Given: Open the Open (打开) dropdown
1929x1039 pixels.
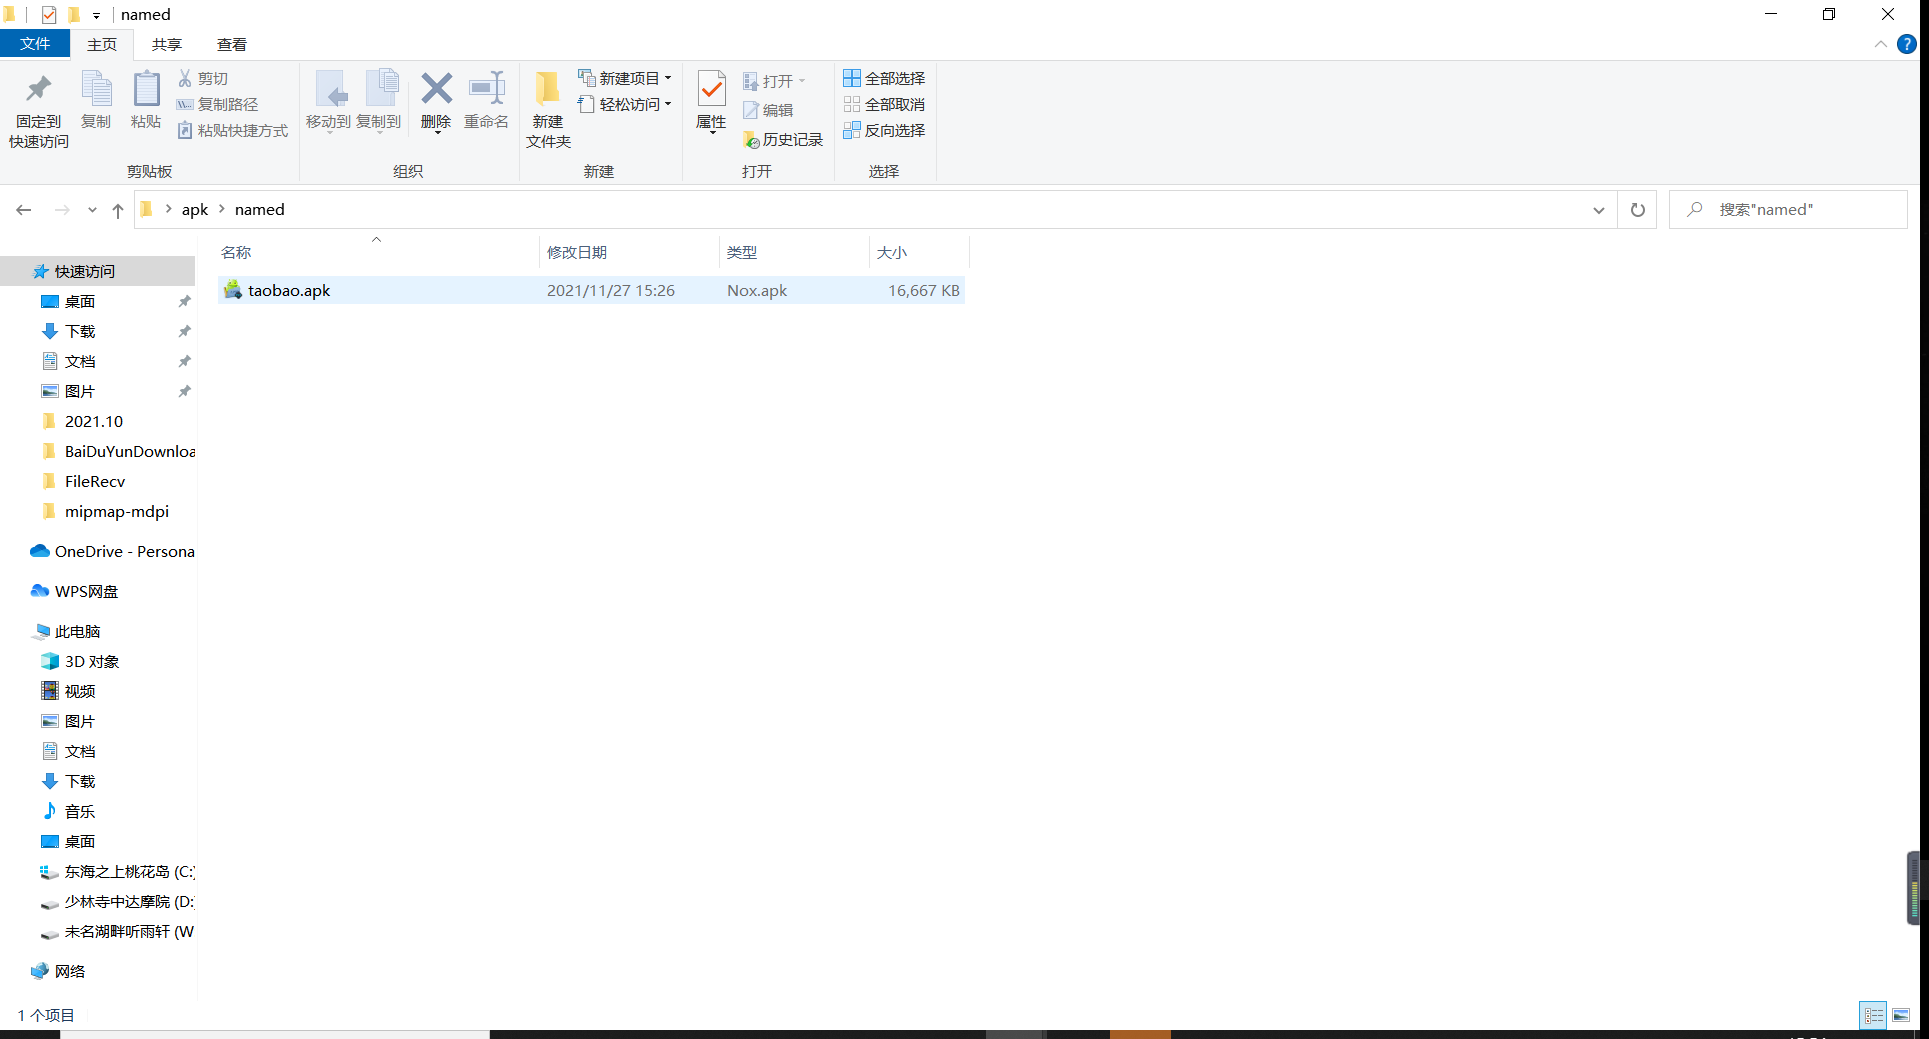Looking at the screenshot, I should click(775, 81).
